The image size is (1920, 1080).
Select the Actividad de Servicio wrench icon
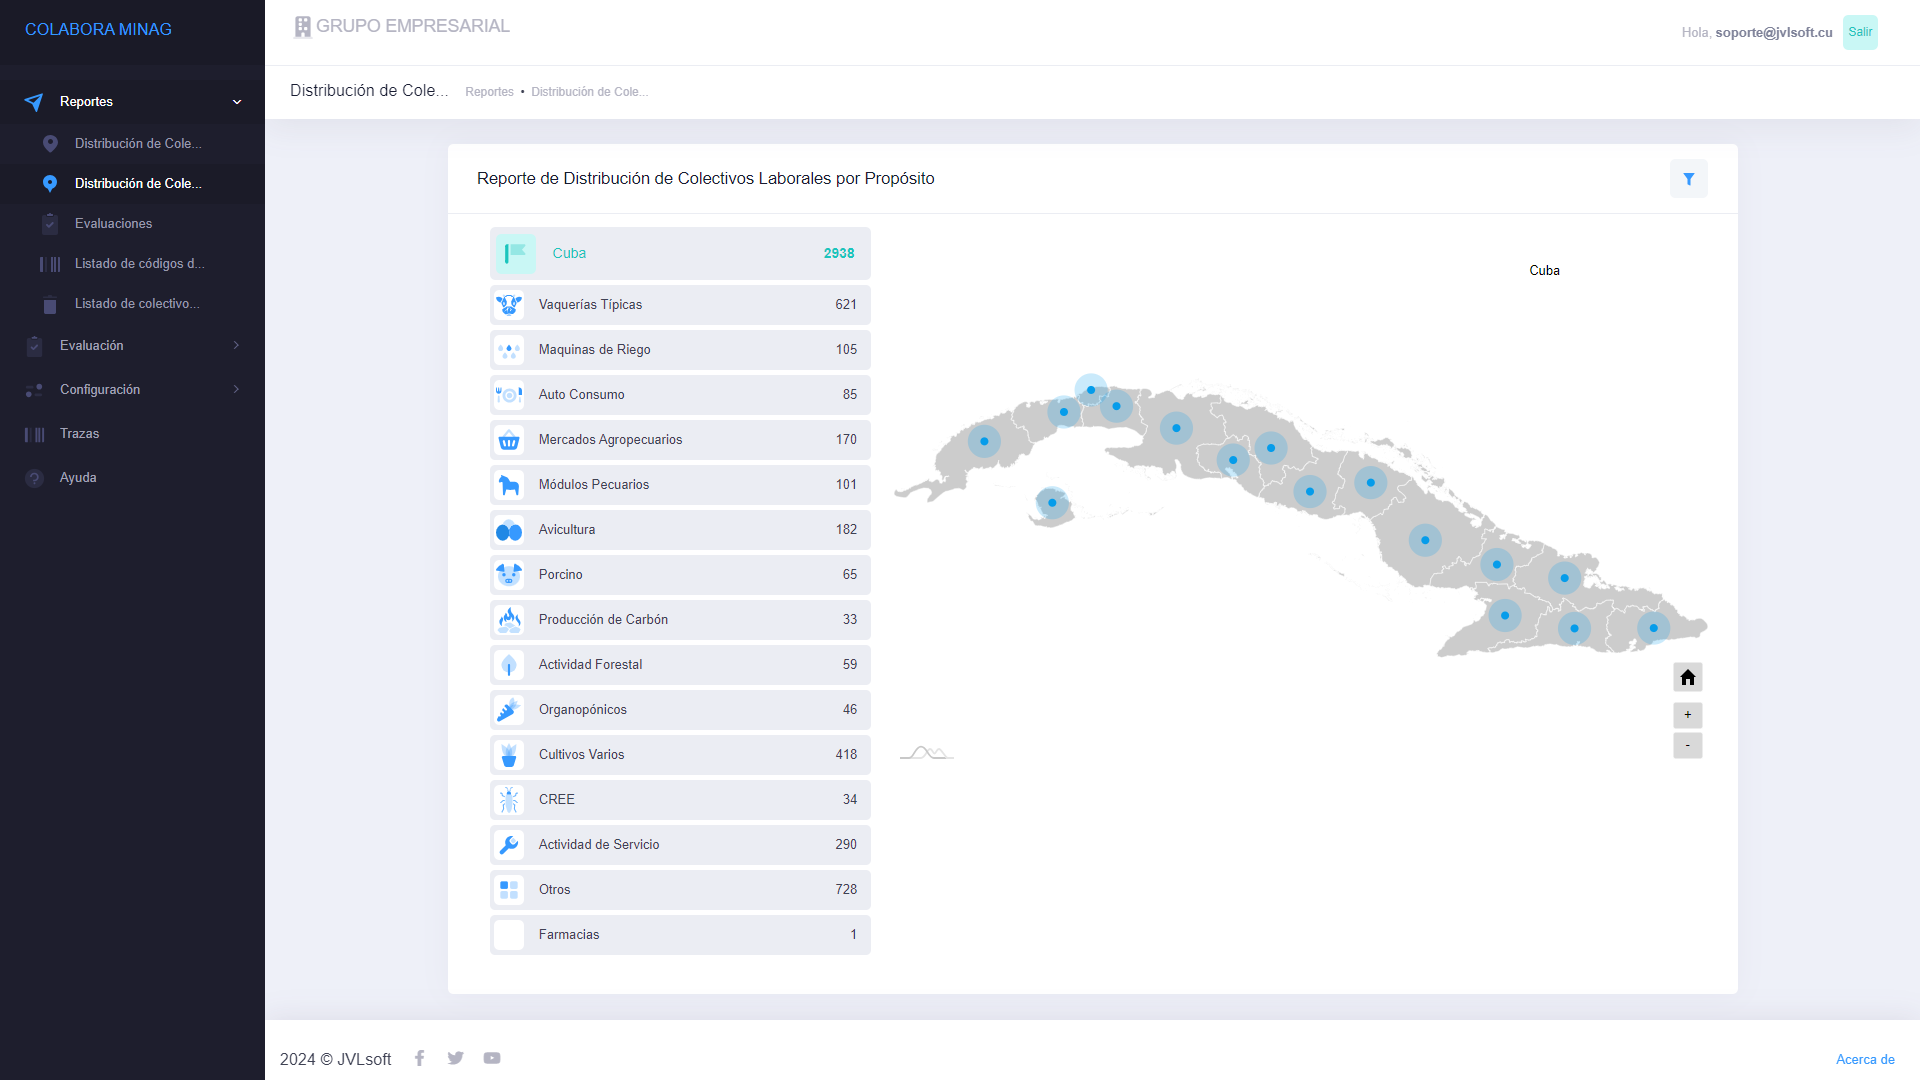509,845
